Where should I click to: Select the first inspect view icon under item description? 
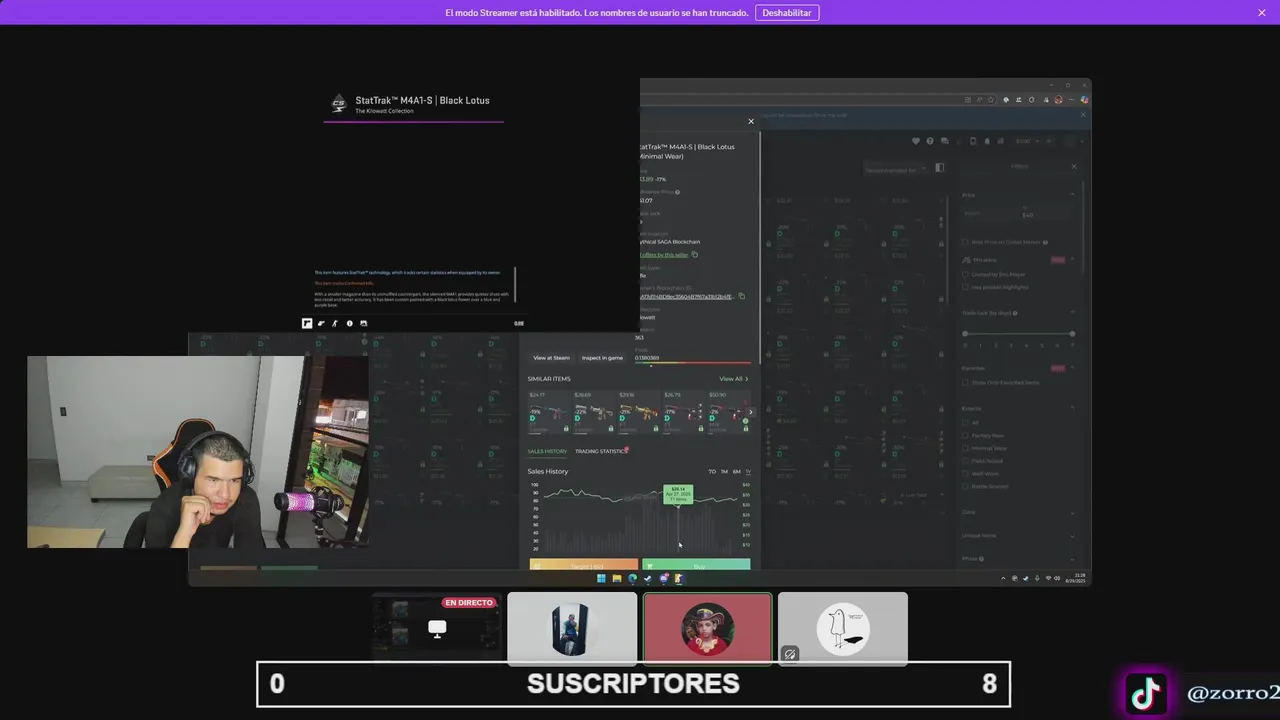[x=307, y=323]
